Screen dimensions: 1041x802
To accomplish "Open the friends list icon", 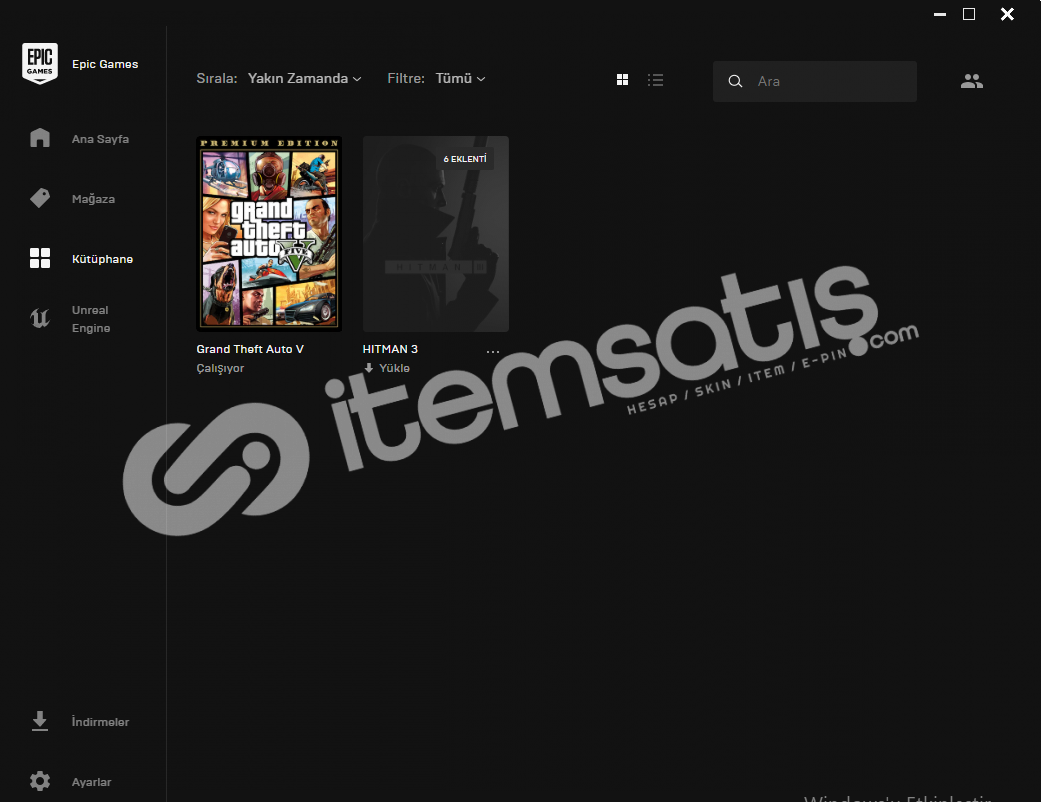I will coord(972,81).
